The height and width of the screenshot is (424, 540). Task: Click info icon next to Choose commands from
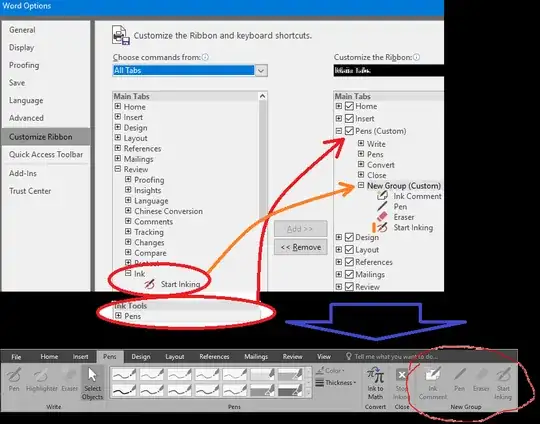(205, 57)
